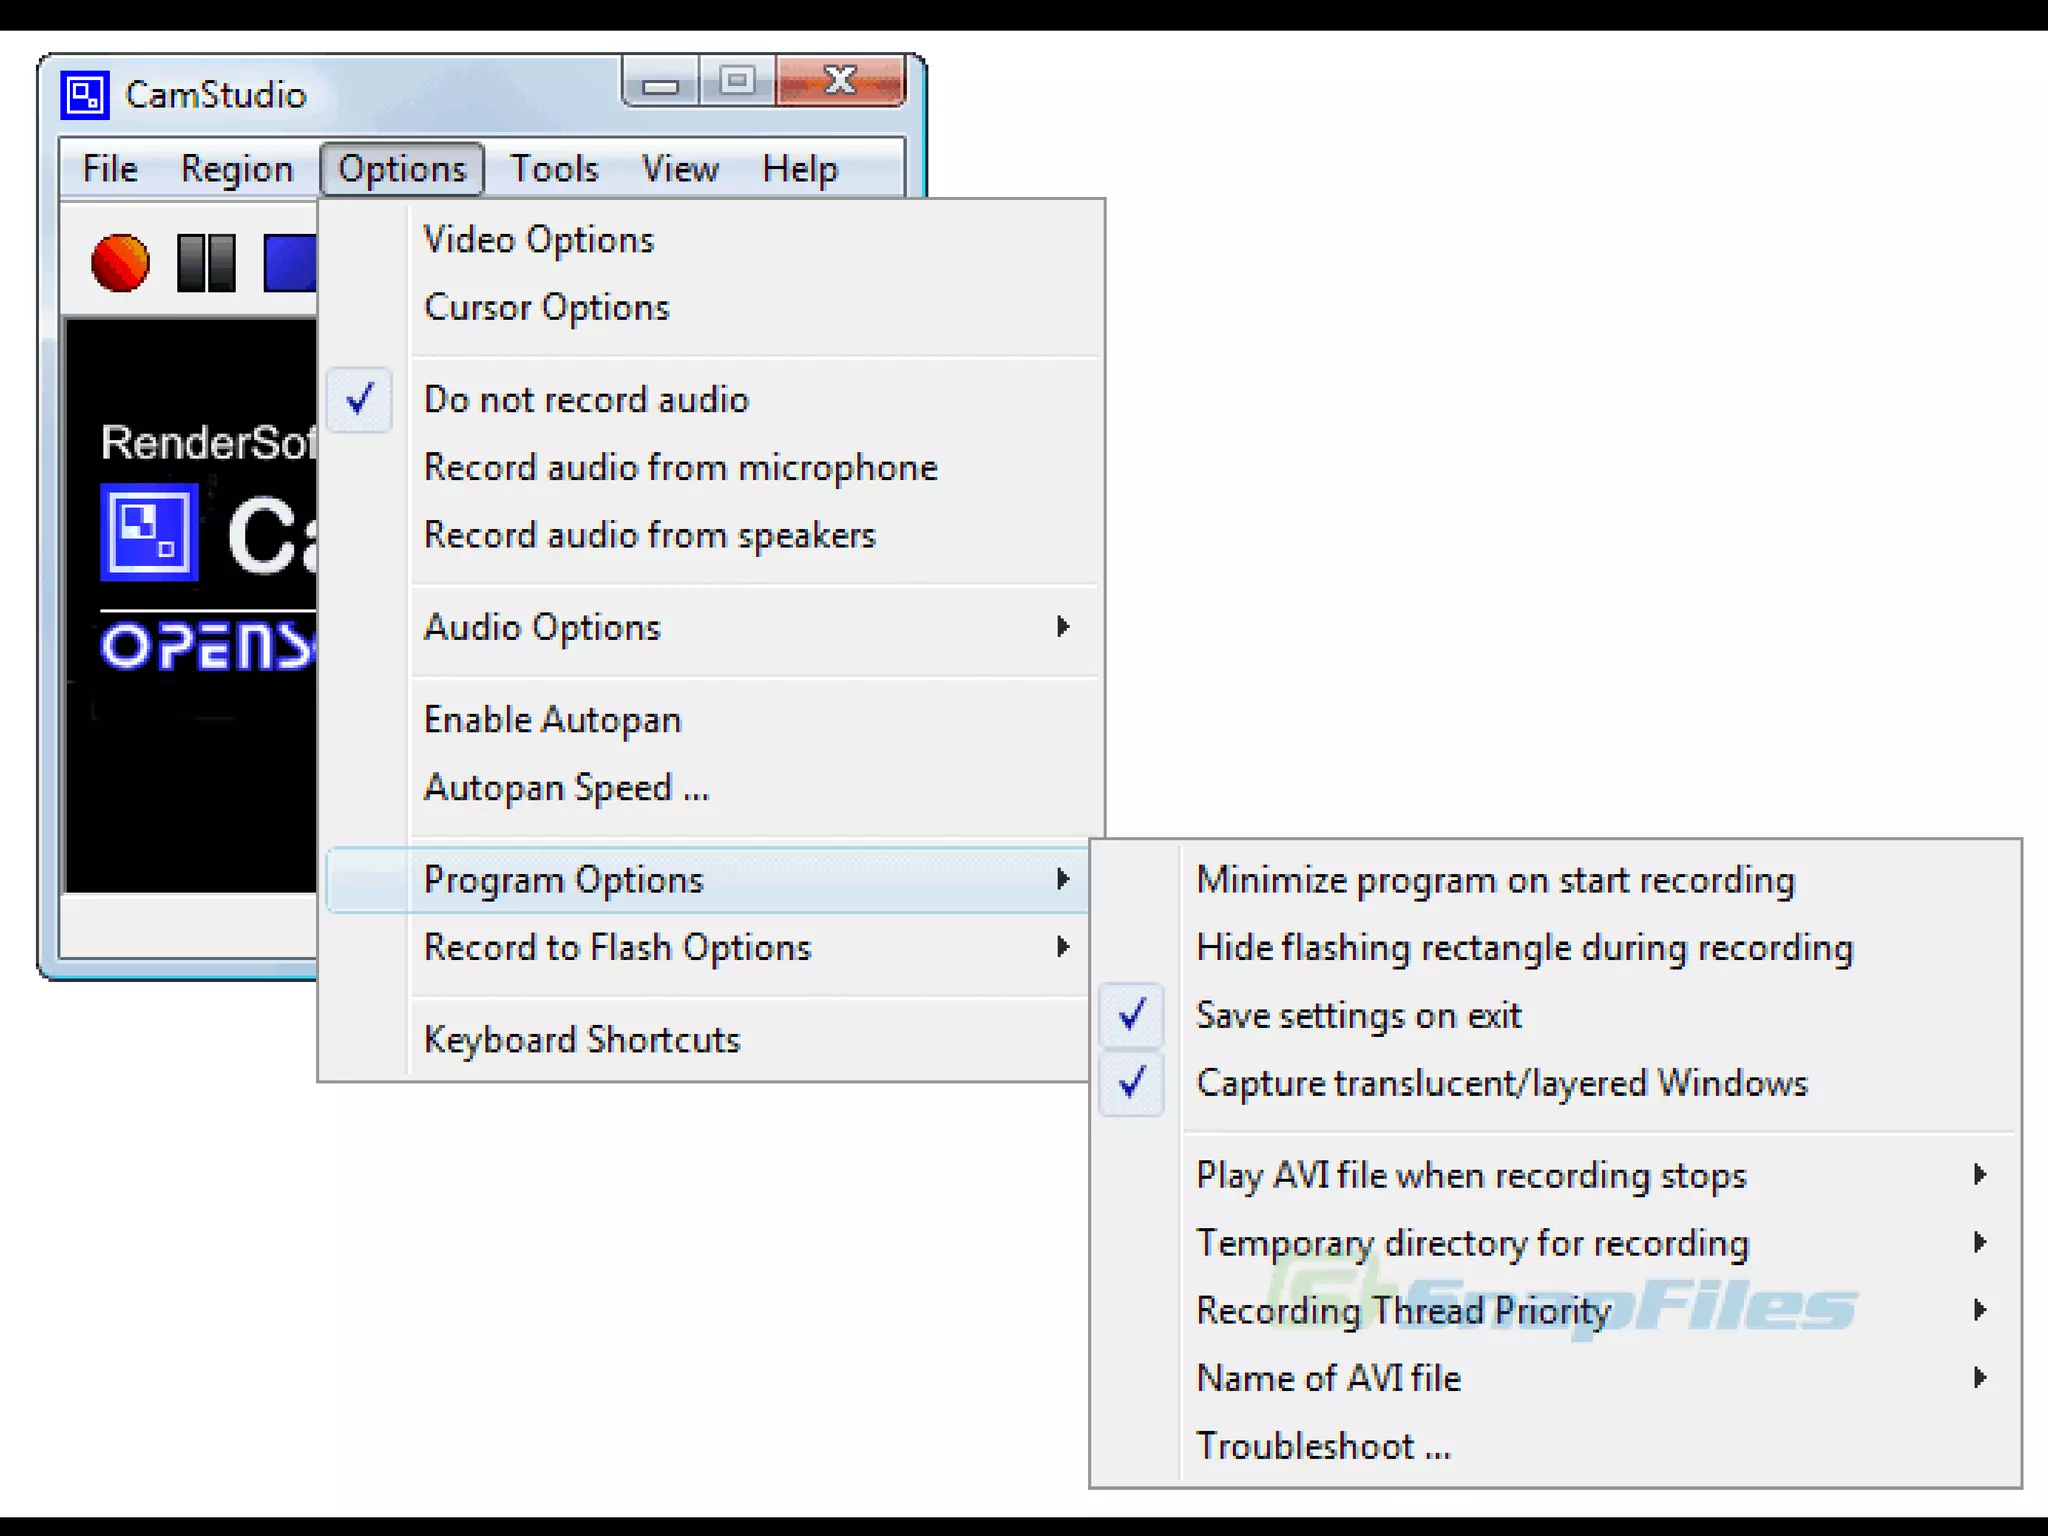
Task: Uncheck Do not record audio
Action: pos(586,400)
